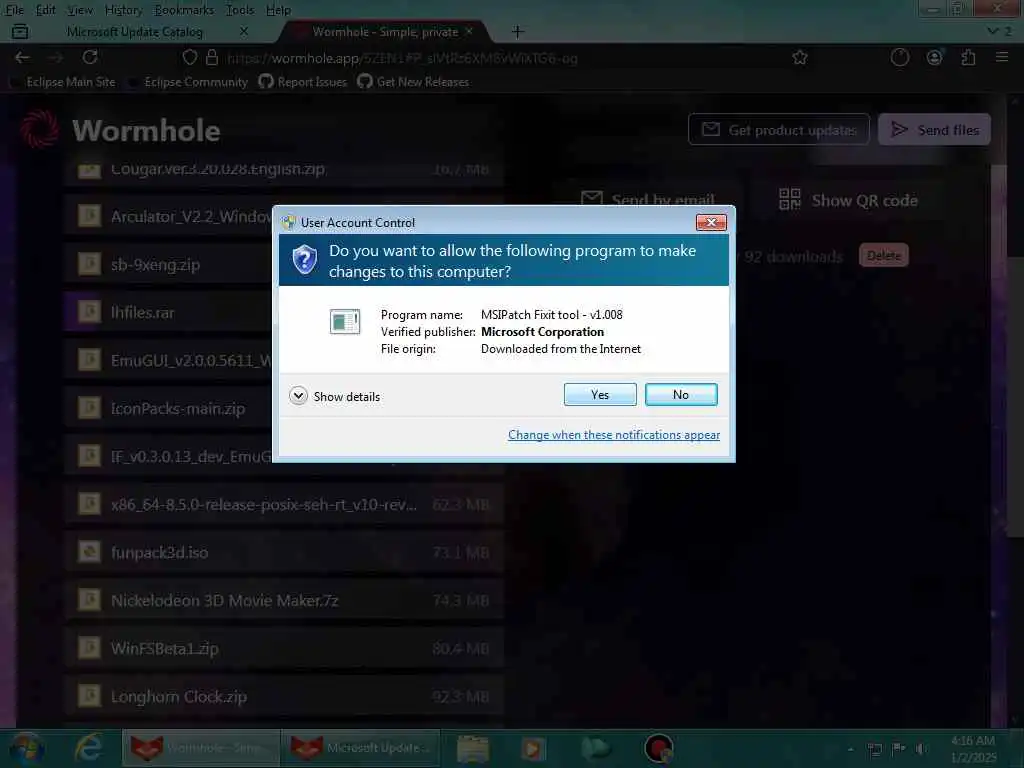Viewport: 1024px width, 768px height.
Task: Select the Wormhole - Simple, private tab
Action: click(385, 31)
